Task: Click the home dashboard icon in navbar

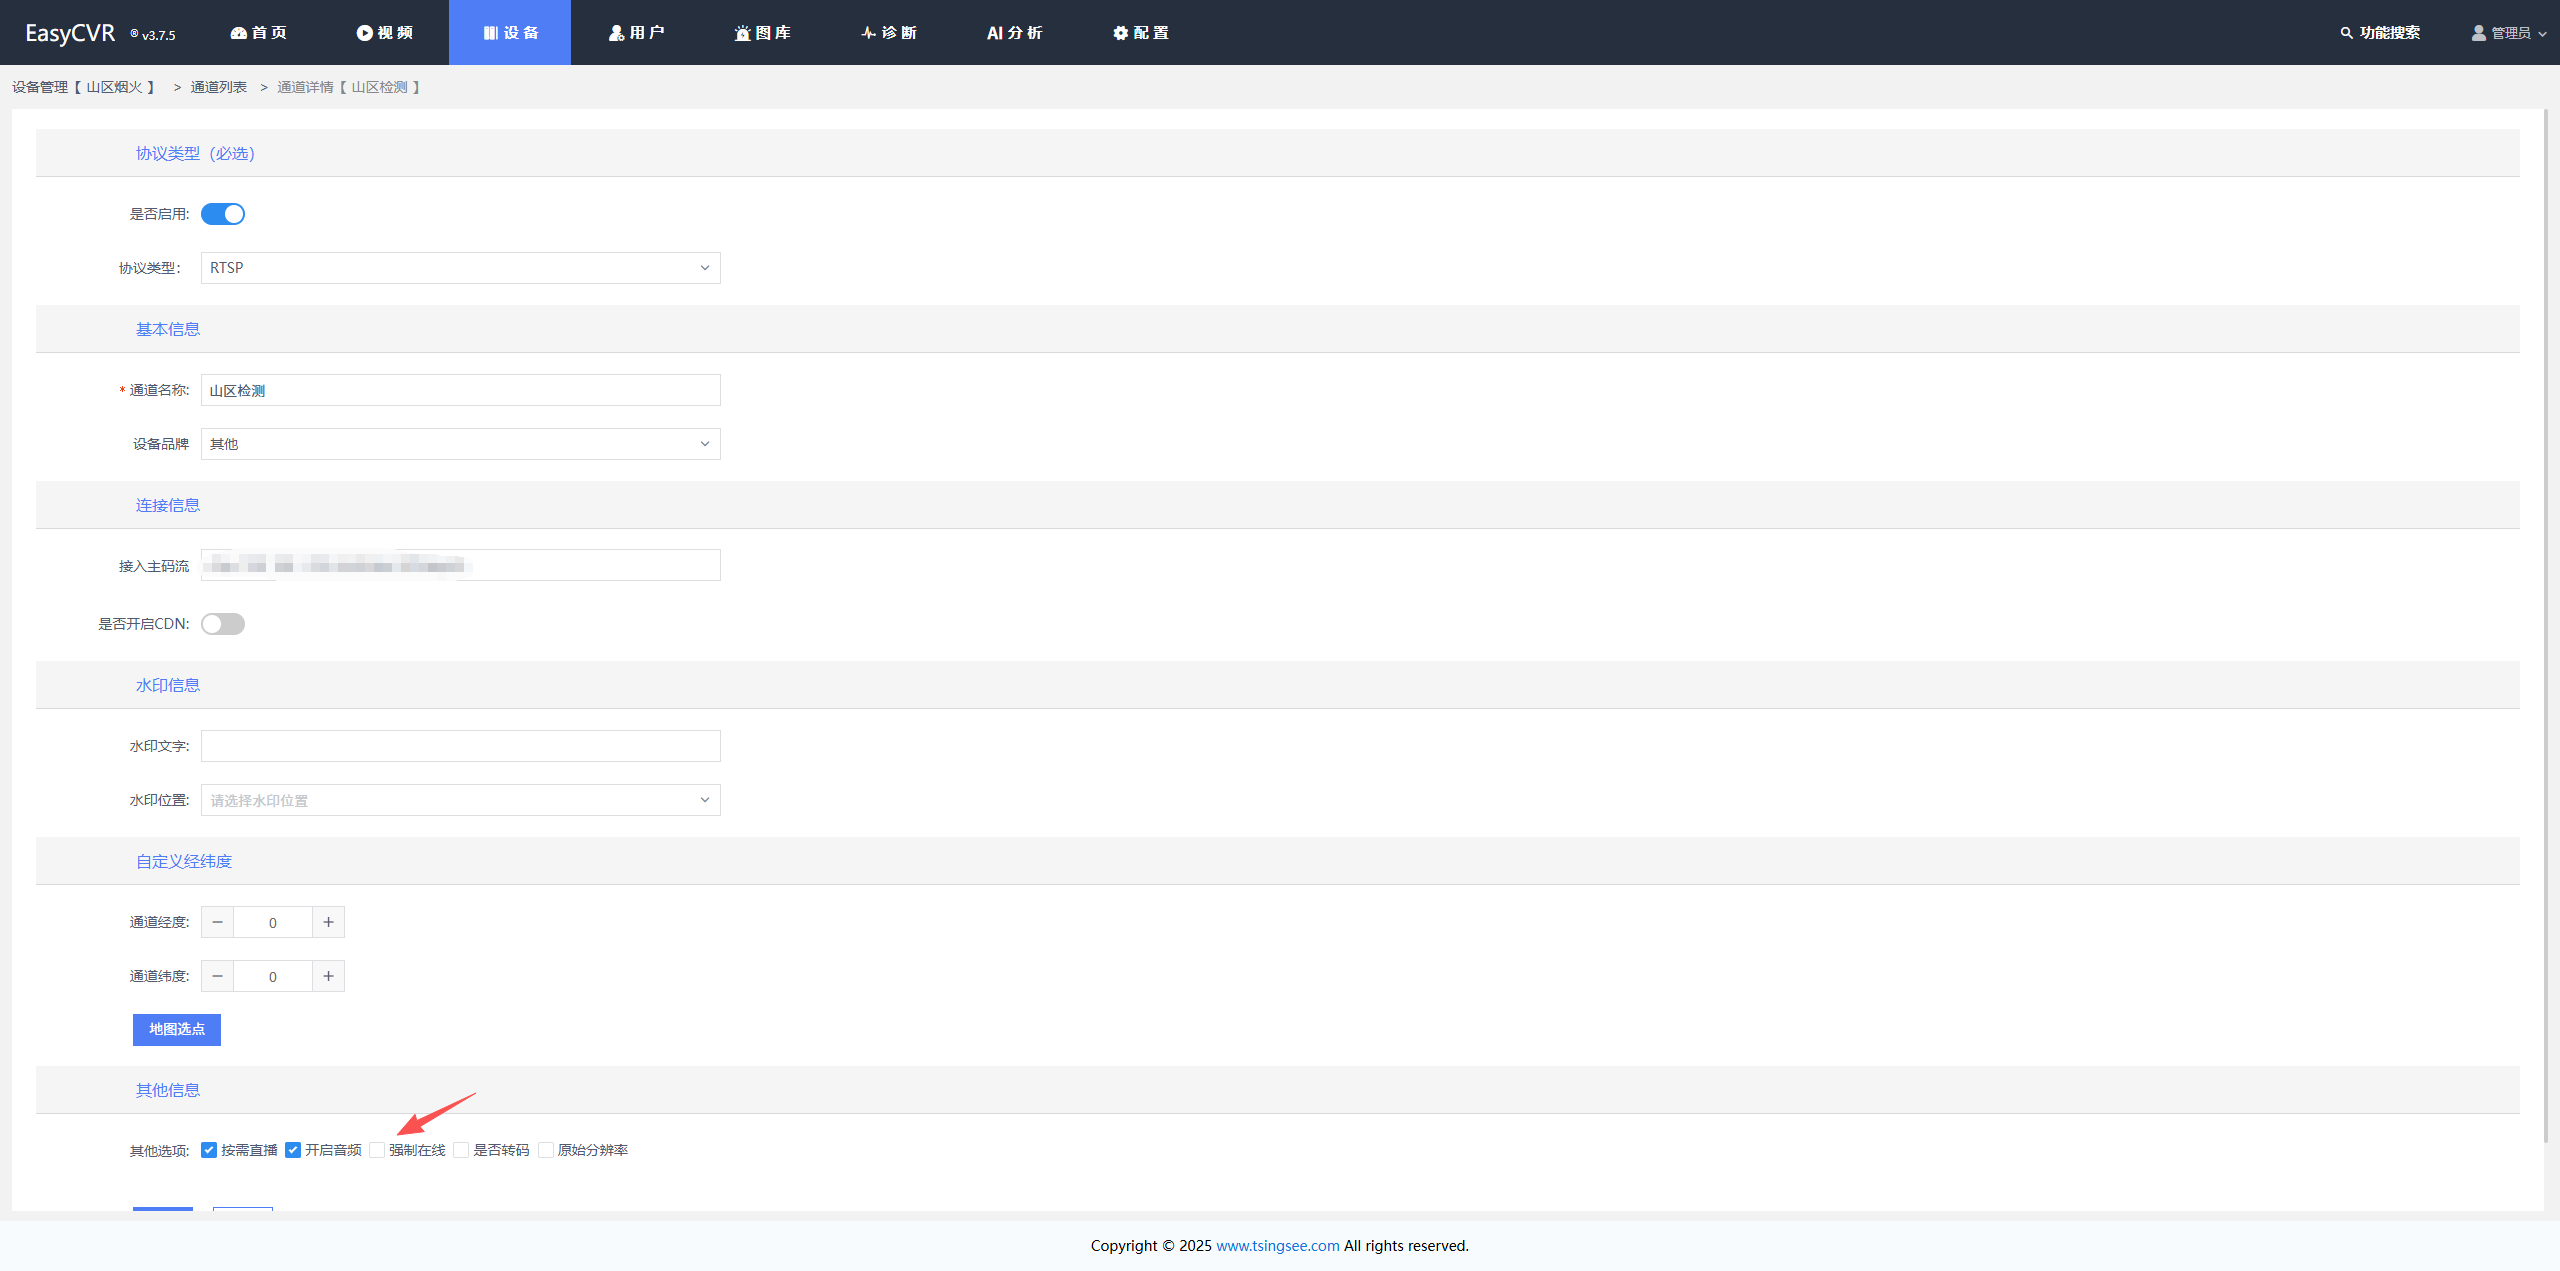Action: pos(238,33)
